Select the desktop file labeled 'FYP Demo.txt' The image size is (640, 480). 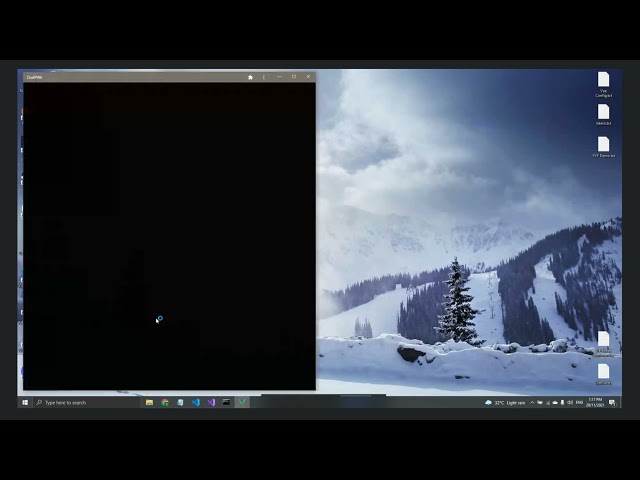click(604, 147)
